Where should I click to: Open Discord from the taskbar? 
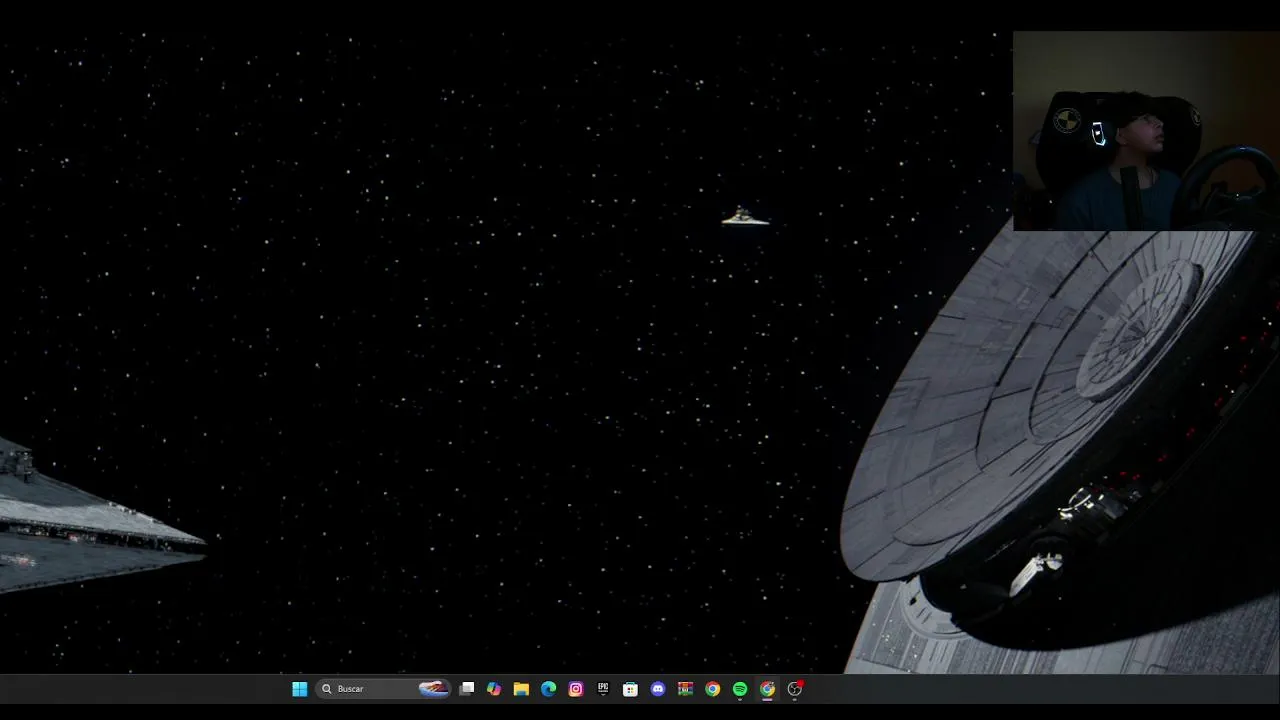[658, 689]
